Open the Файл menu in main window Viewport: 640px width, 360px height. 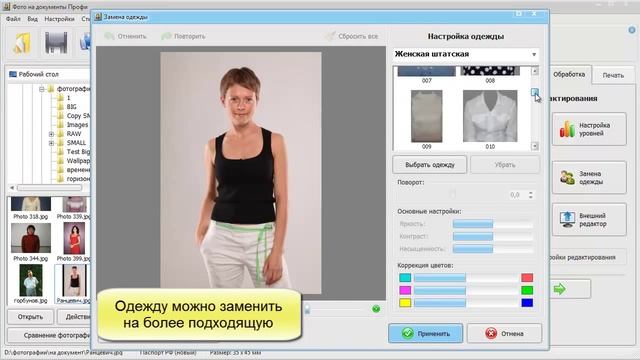(13, 19)
